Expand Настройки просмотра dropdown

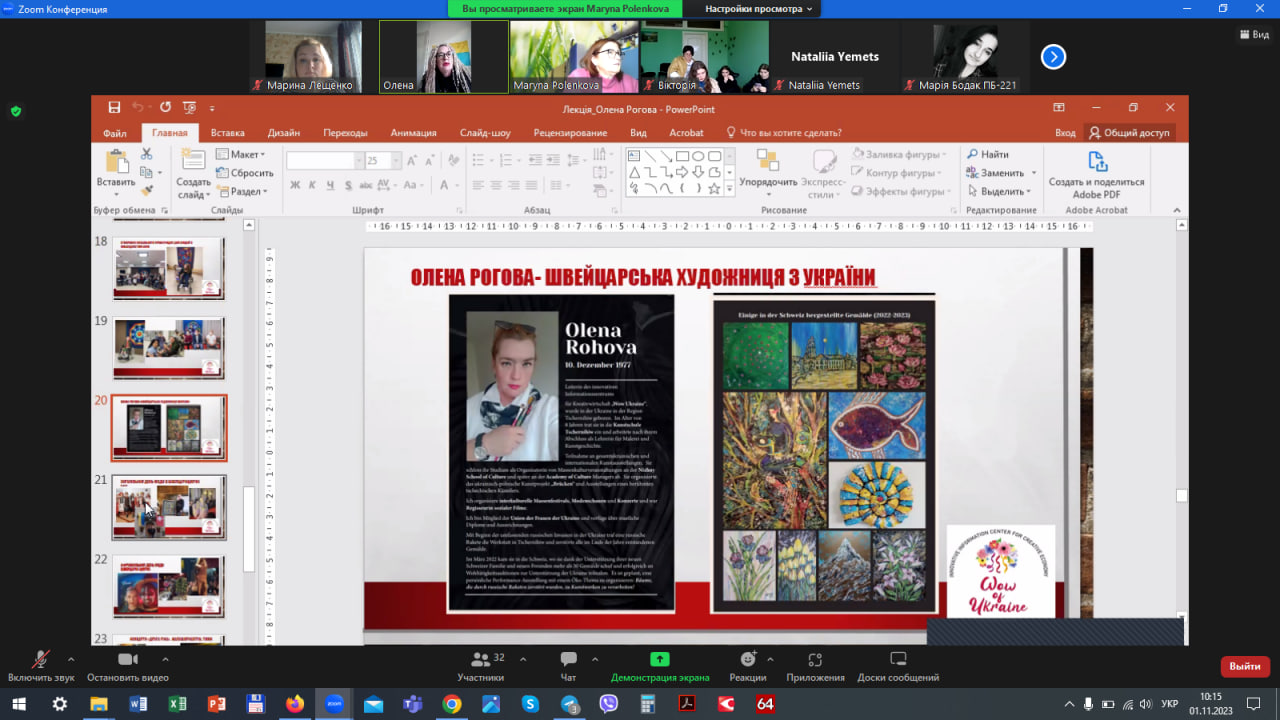coord(759,9)
